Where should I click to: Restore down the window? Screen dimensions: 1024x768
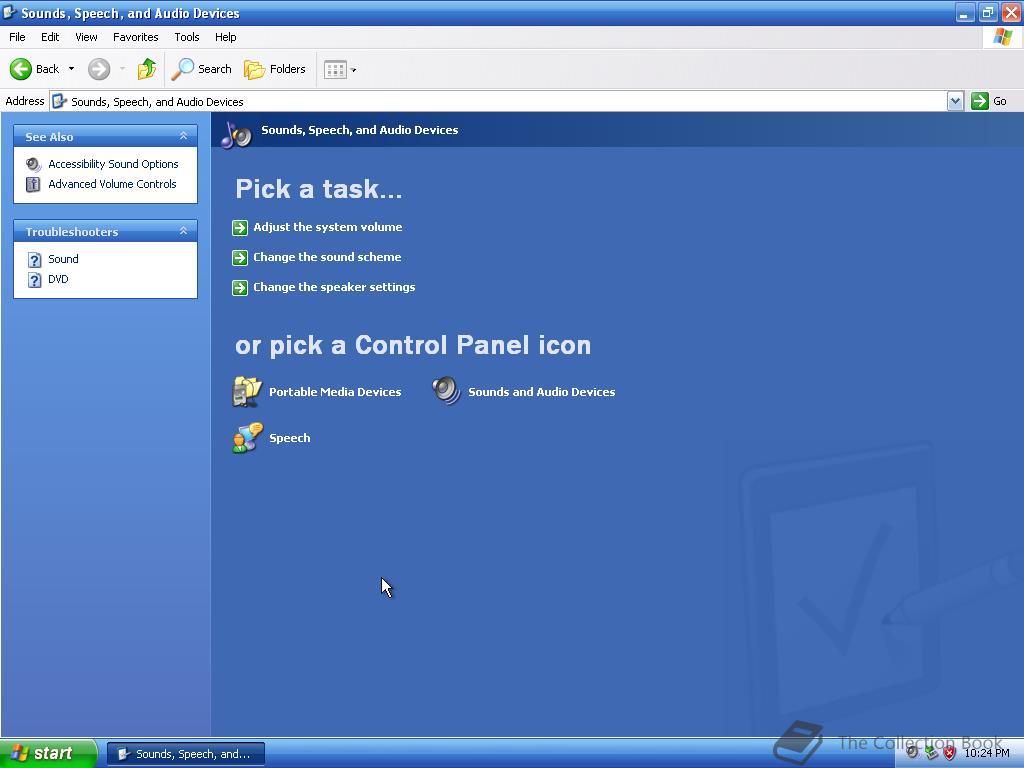[x=987, y=12]
